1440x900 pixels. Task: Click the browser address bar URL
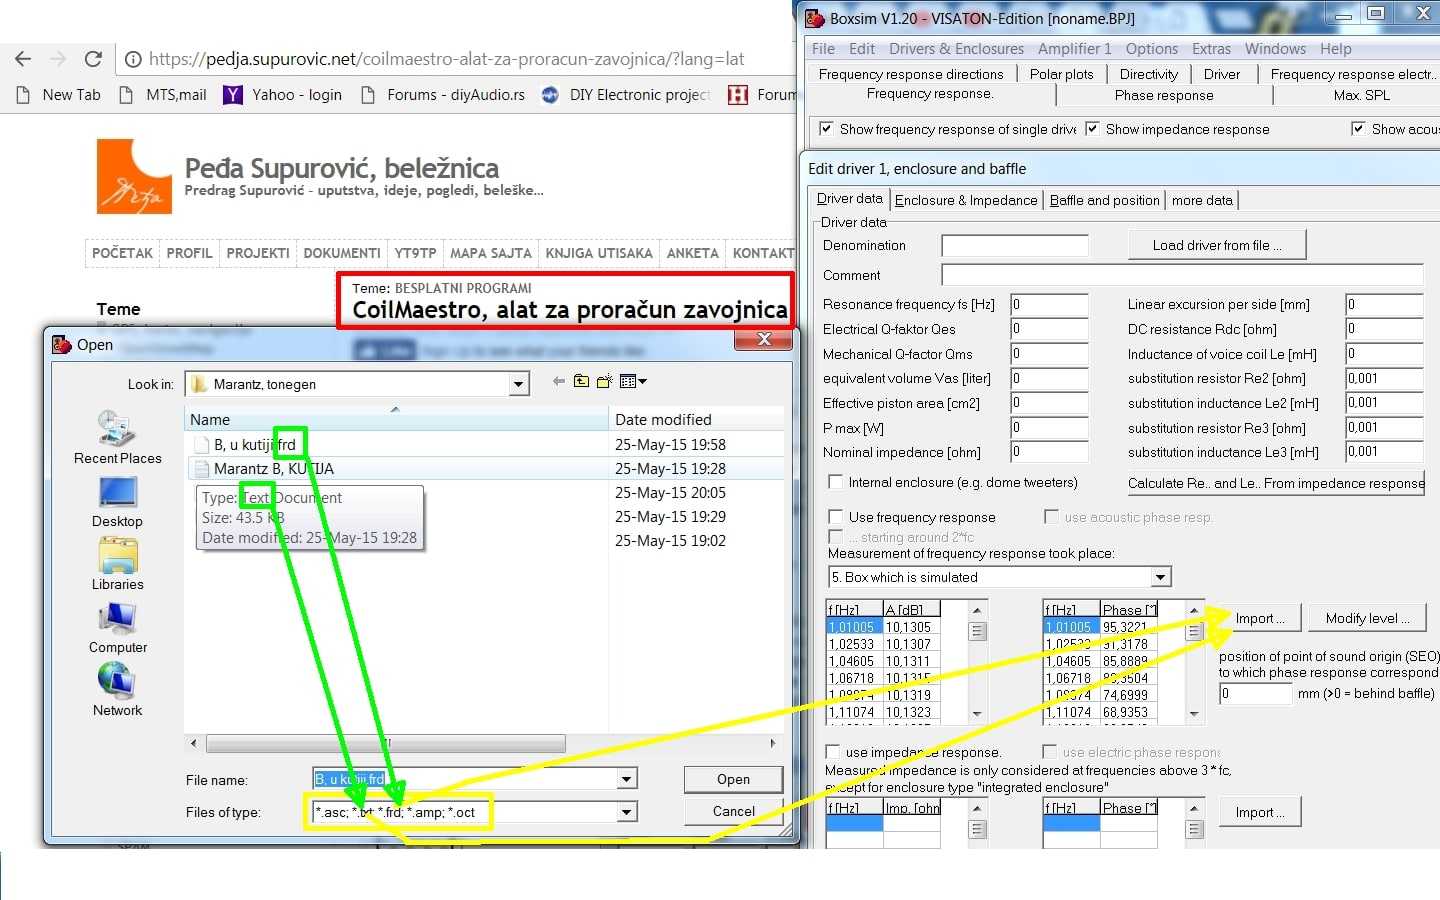446,59
